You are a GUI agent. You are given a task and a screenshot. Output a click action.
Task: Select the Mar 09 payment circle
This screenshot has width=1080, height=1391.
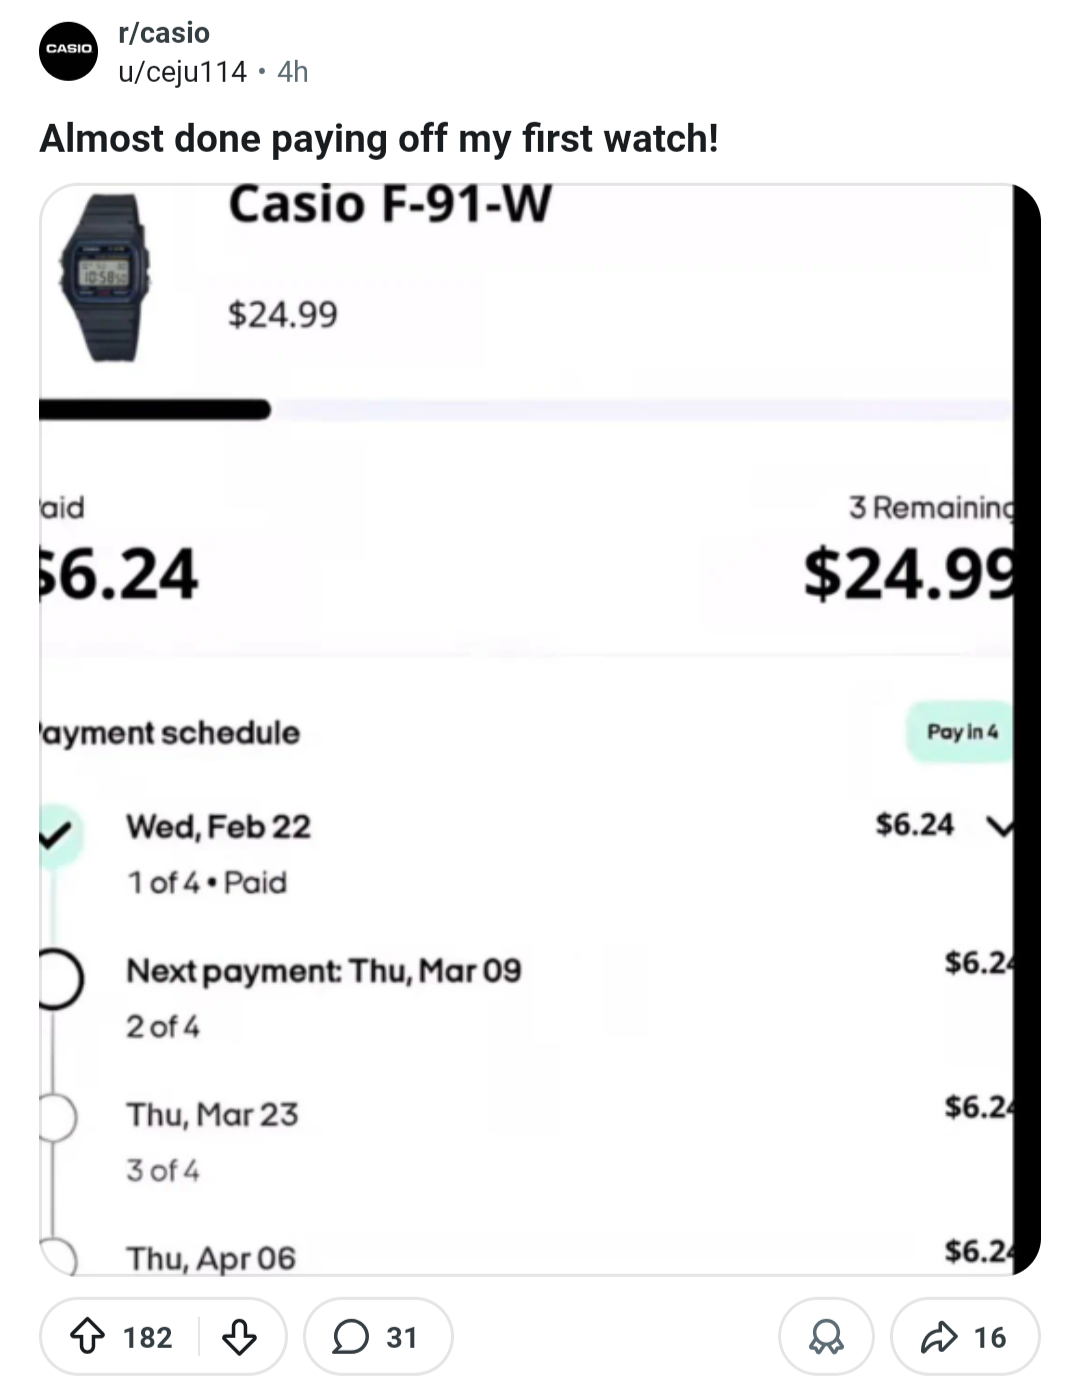coord(58,978)
